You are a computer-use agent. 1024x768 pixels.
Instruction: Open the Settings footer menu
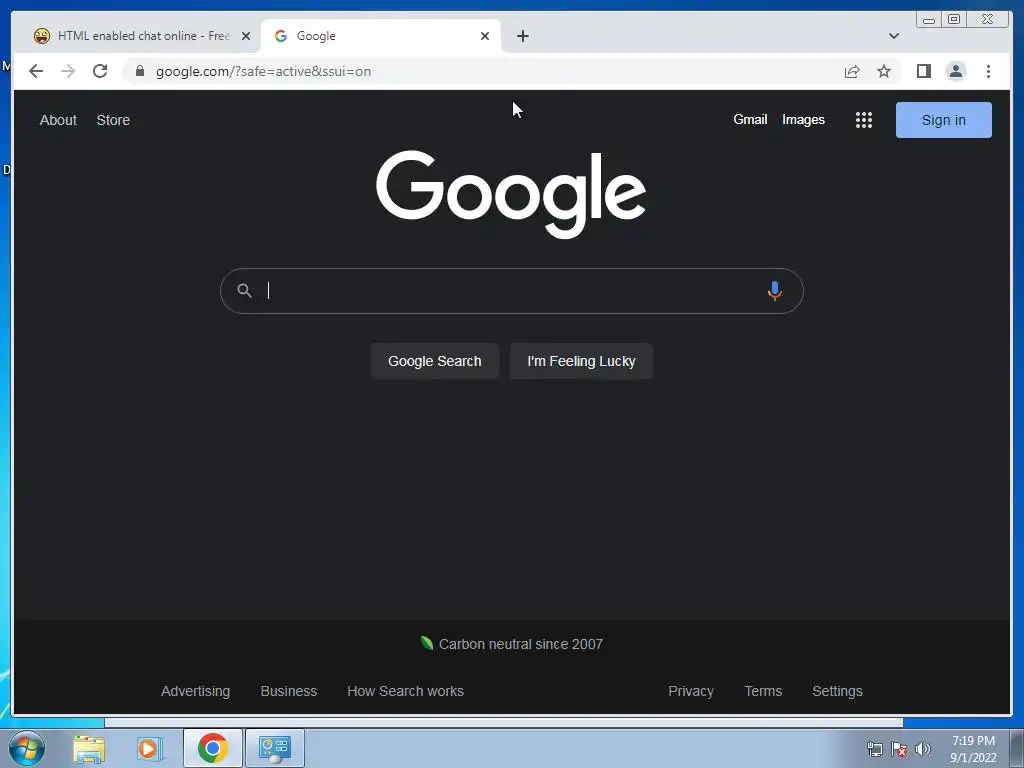[x=837, y=691]
